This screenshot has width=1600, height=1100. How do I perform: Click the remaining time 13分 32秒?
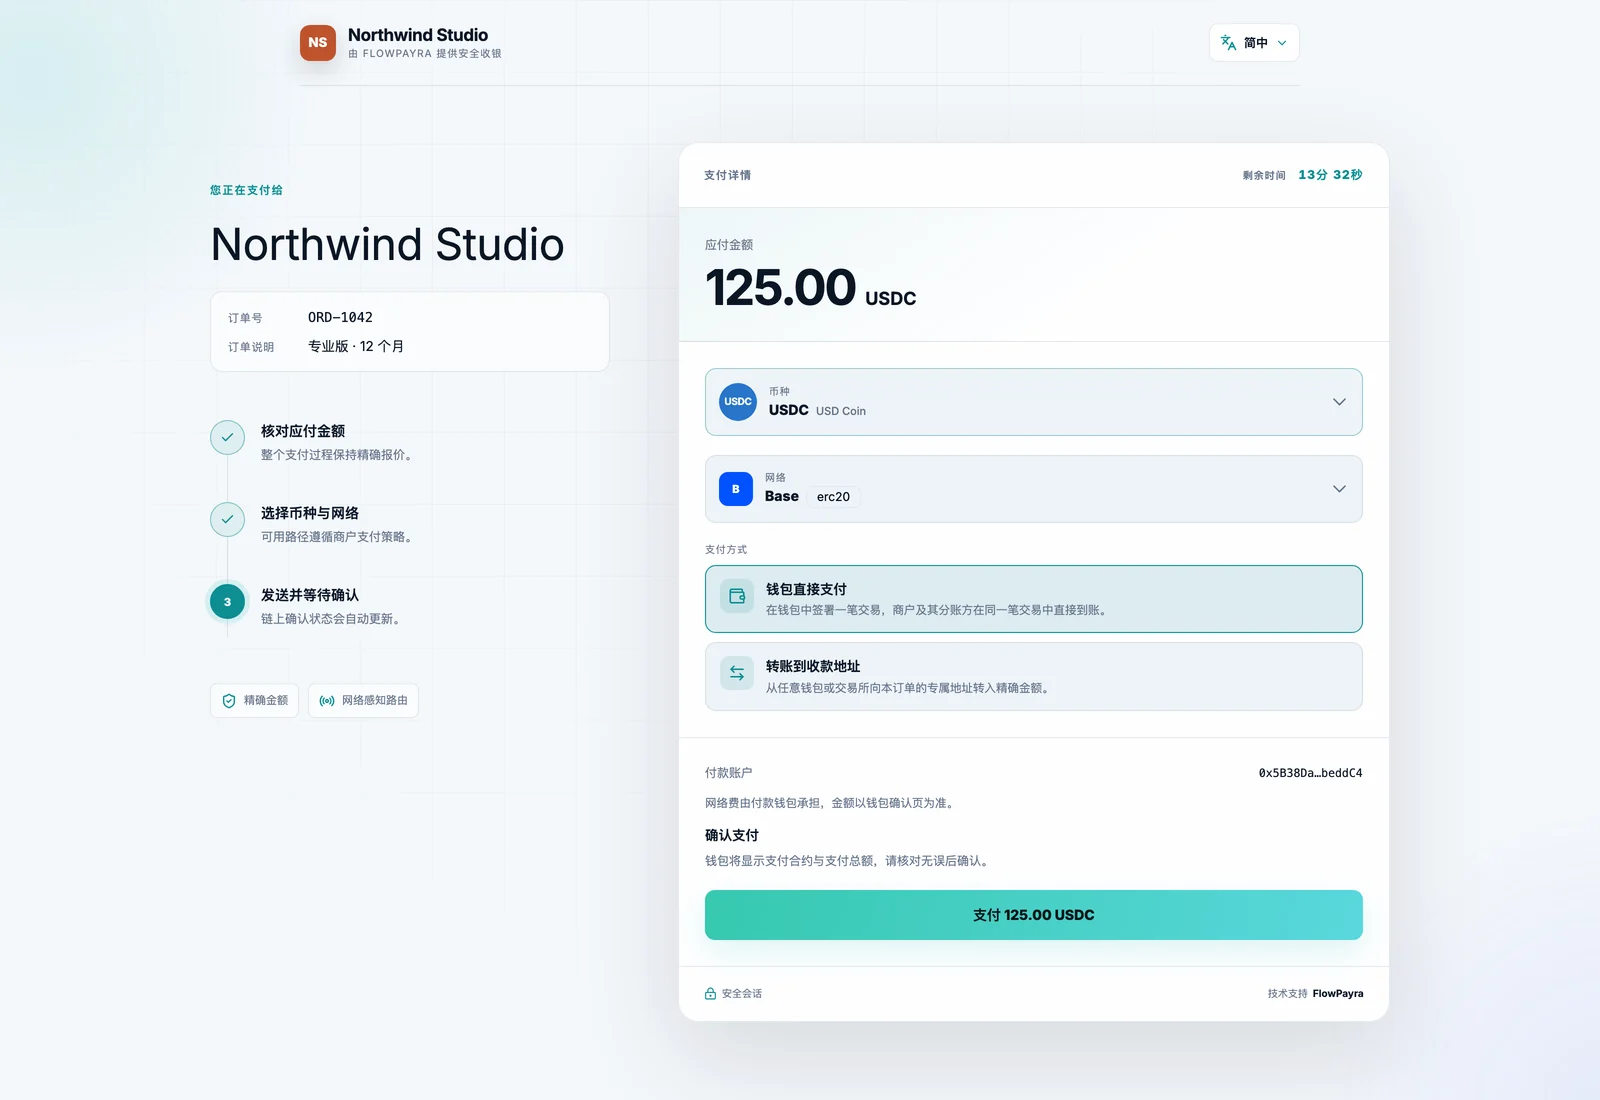pyautogui.click(x=1330, y=175)
